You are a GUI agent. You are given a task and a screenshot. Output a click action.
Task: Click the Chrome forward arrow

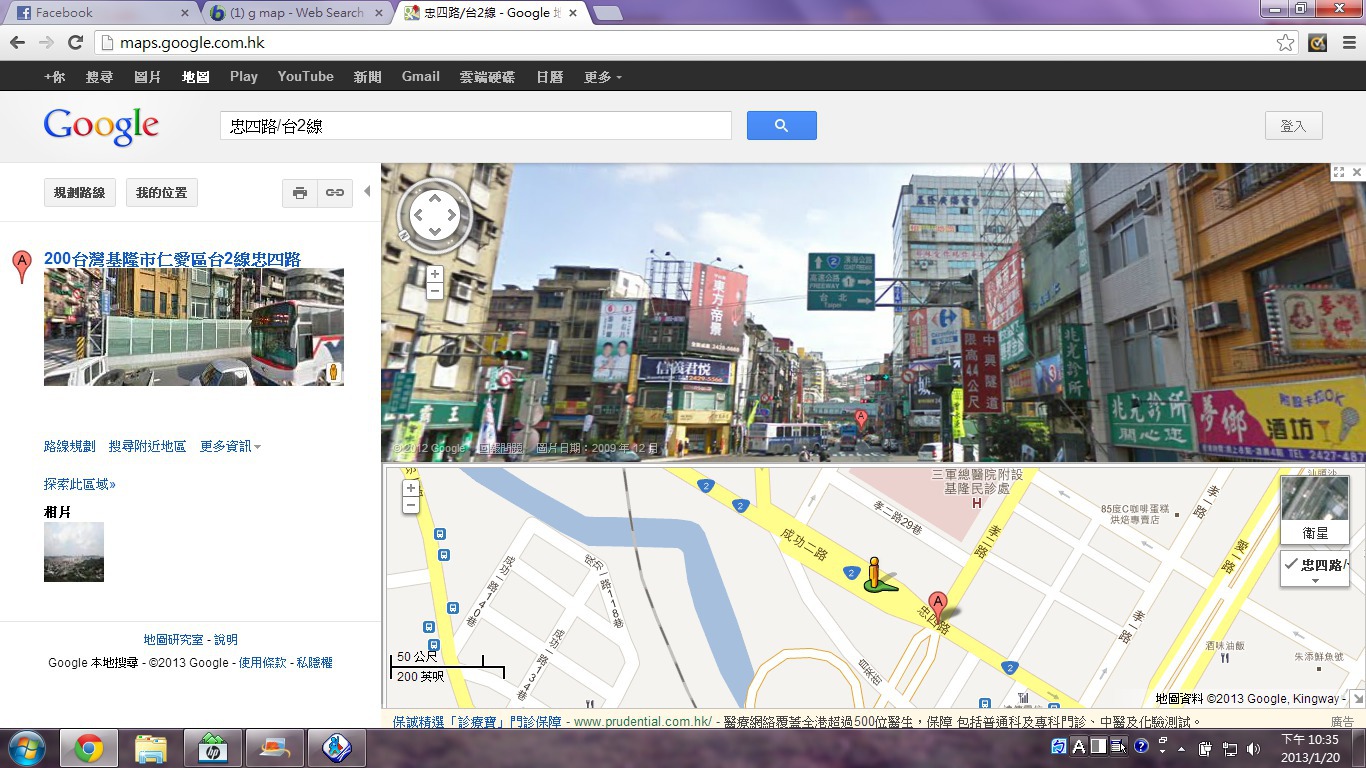(46, 42)
